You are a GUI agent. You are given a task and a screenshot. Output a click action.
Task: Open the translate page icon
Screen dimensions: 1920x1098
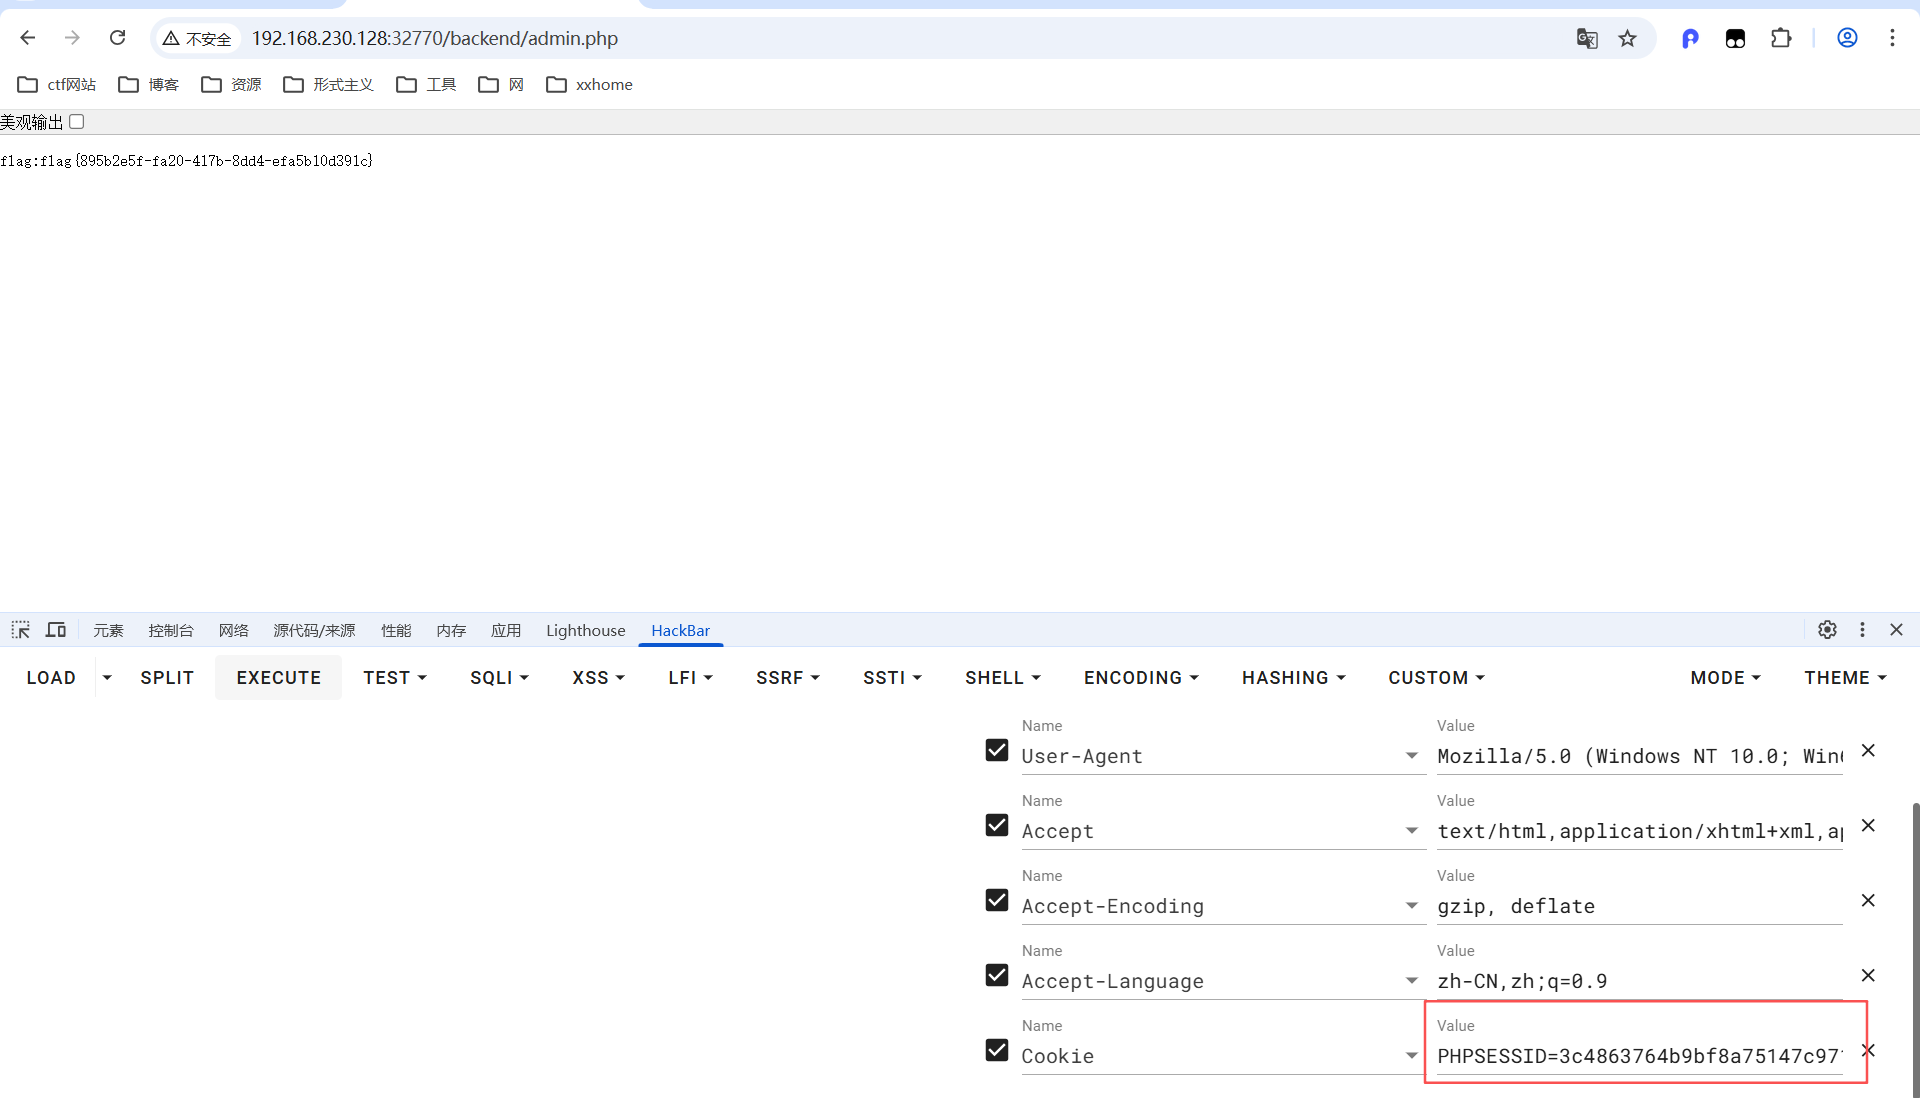(1587, 38)
